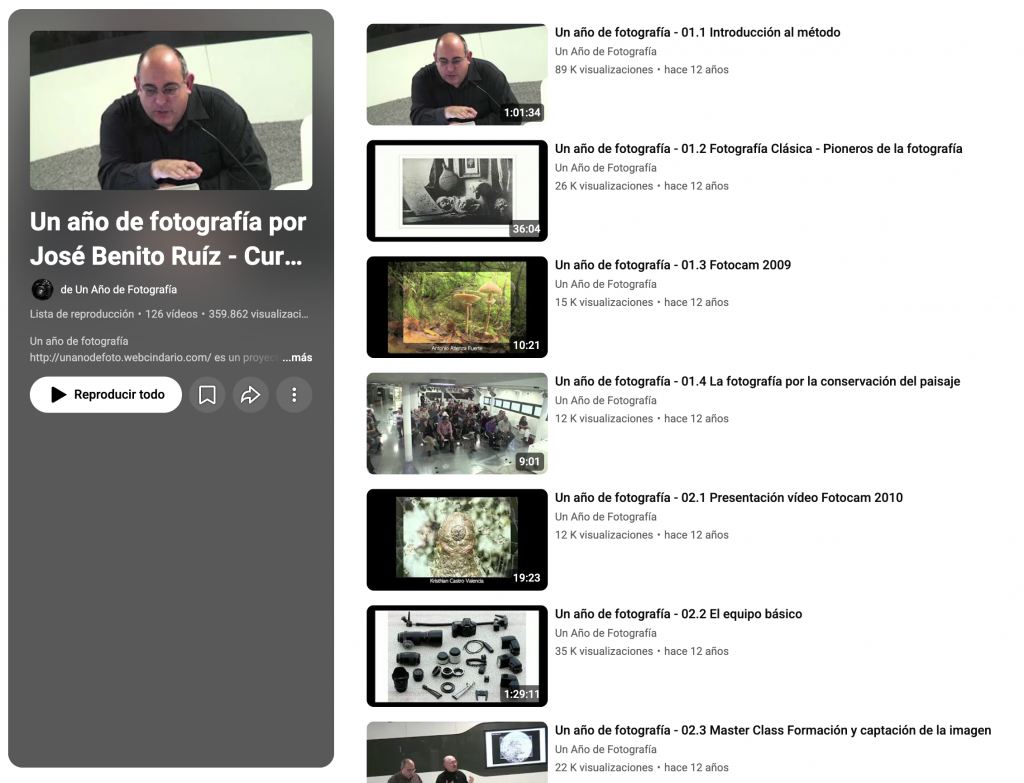Click the playlist stats line 126 vídeos
1024x783 pixels.
tap(171, 314)
